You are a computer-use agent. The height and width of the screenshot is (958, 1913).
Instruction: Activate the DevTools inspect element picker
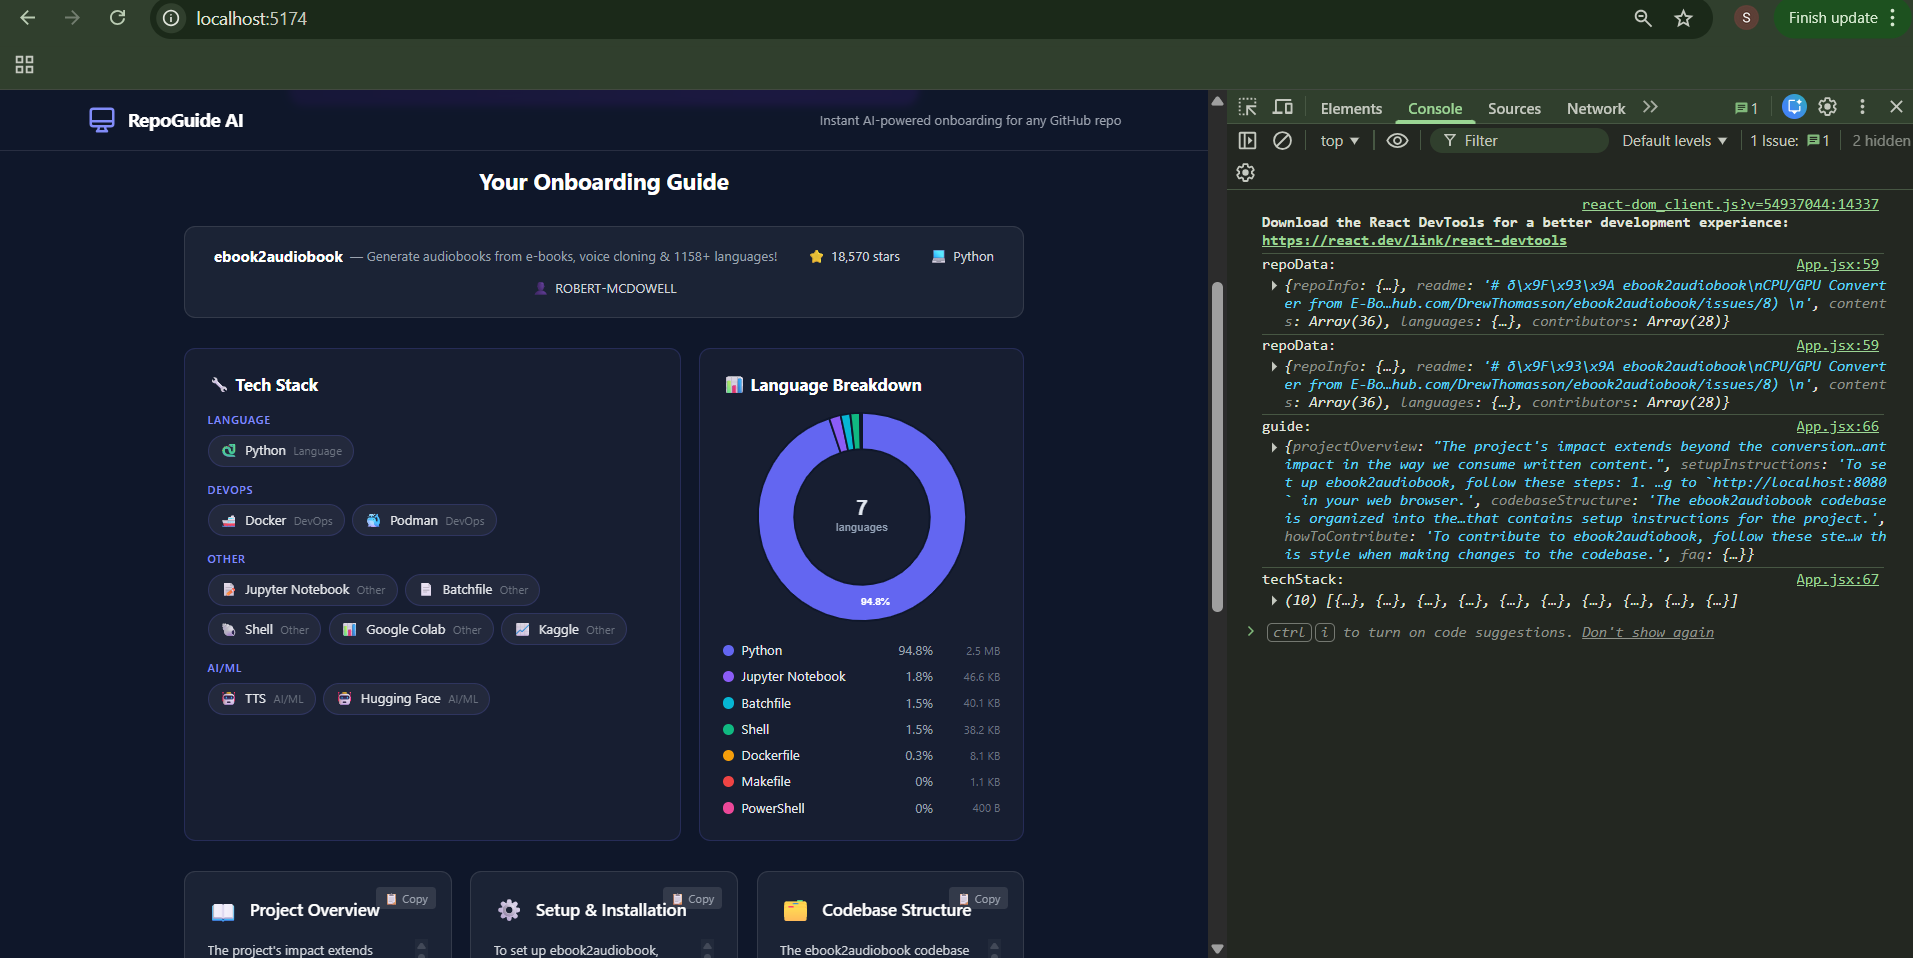point(1248,108)
